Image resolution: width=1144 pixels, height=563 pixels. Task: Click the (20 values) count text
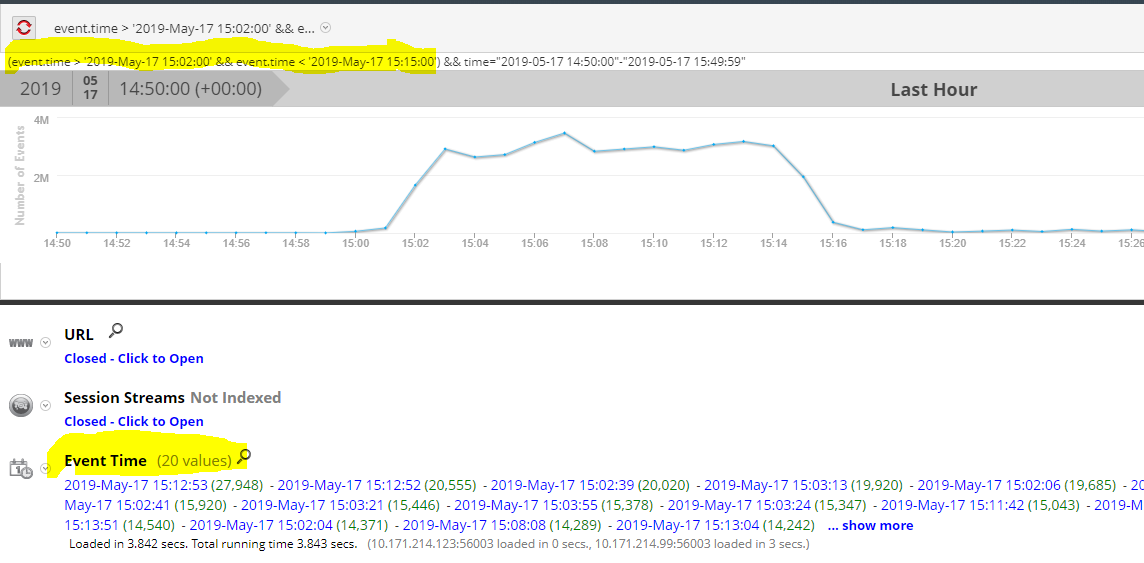194,461
